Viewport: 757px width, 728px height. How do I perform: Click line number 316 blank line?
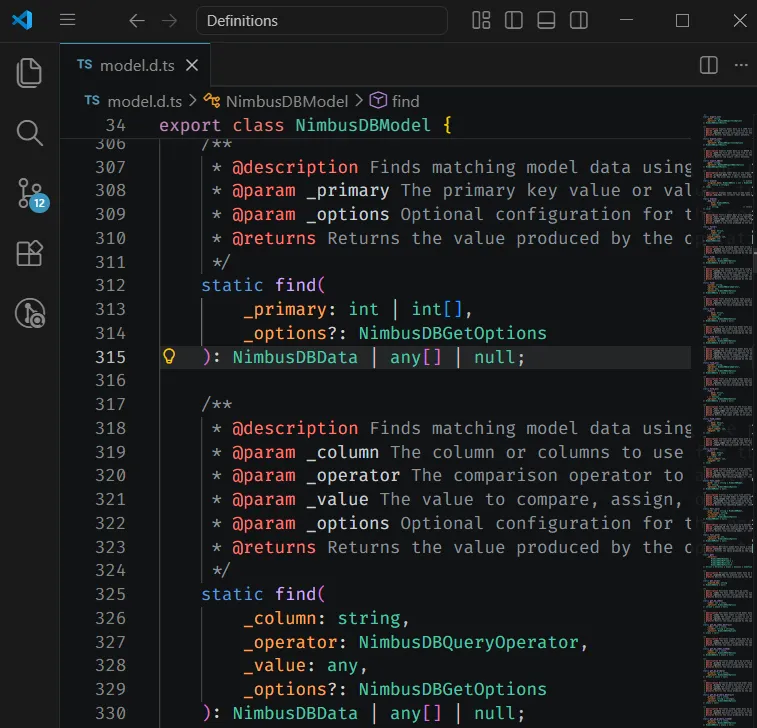tap(110, 380)
